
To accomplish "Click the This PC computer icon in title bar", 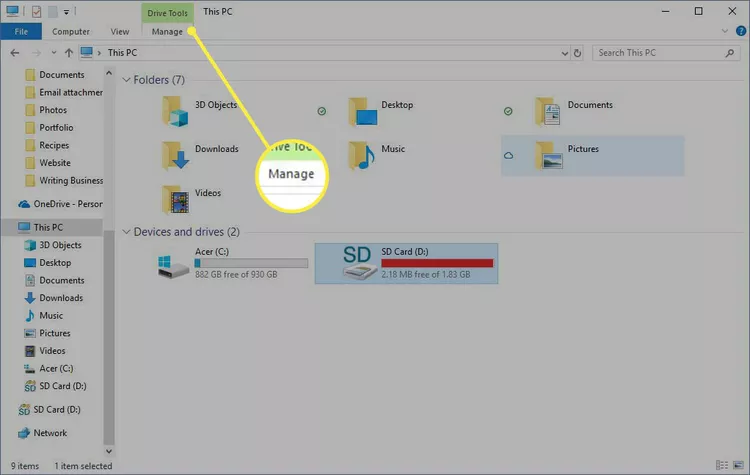I will tap(12, 11).
